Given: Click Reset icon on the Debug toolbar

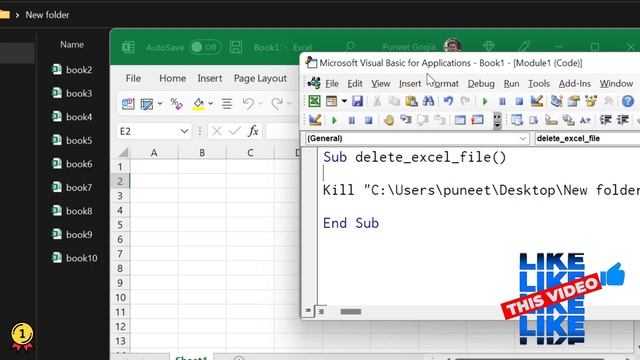Looking at the screenshot, I should [x=368, y=120].
